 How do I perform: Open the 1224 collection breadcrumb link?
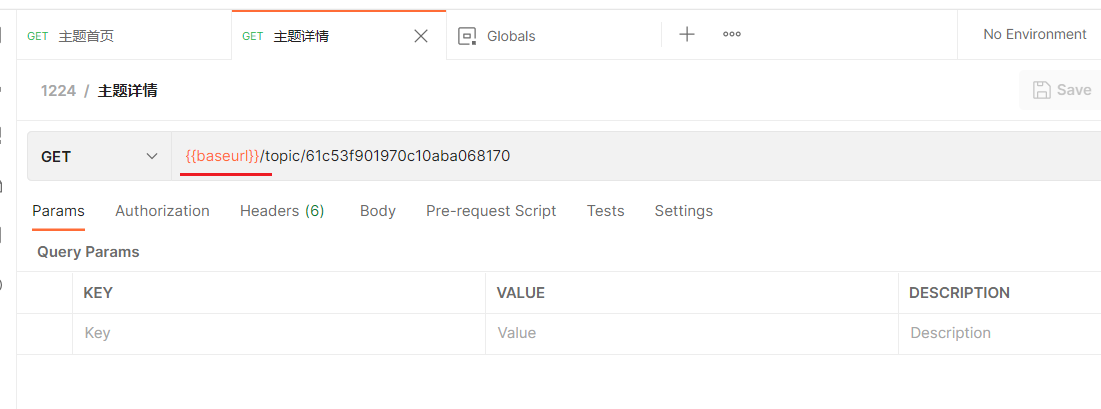tap(58, 91)
